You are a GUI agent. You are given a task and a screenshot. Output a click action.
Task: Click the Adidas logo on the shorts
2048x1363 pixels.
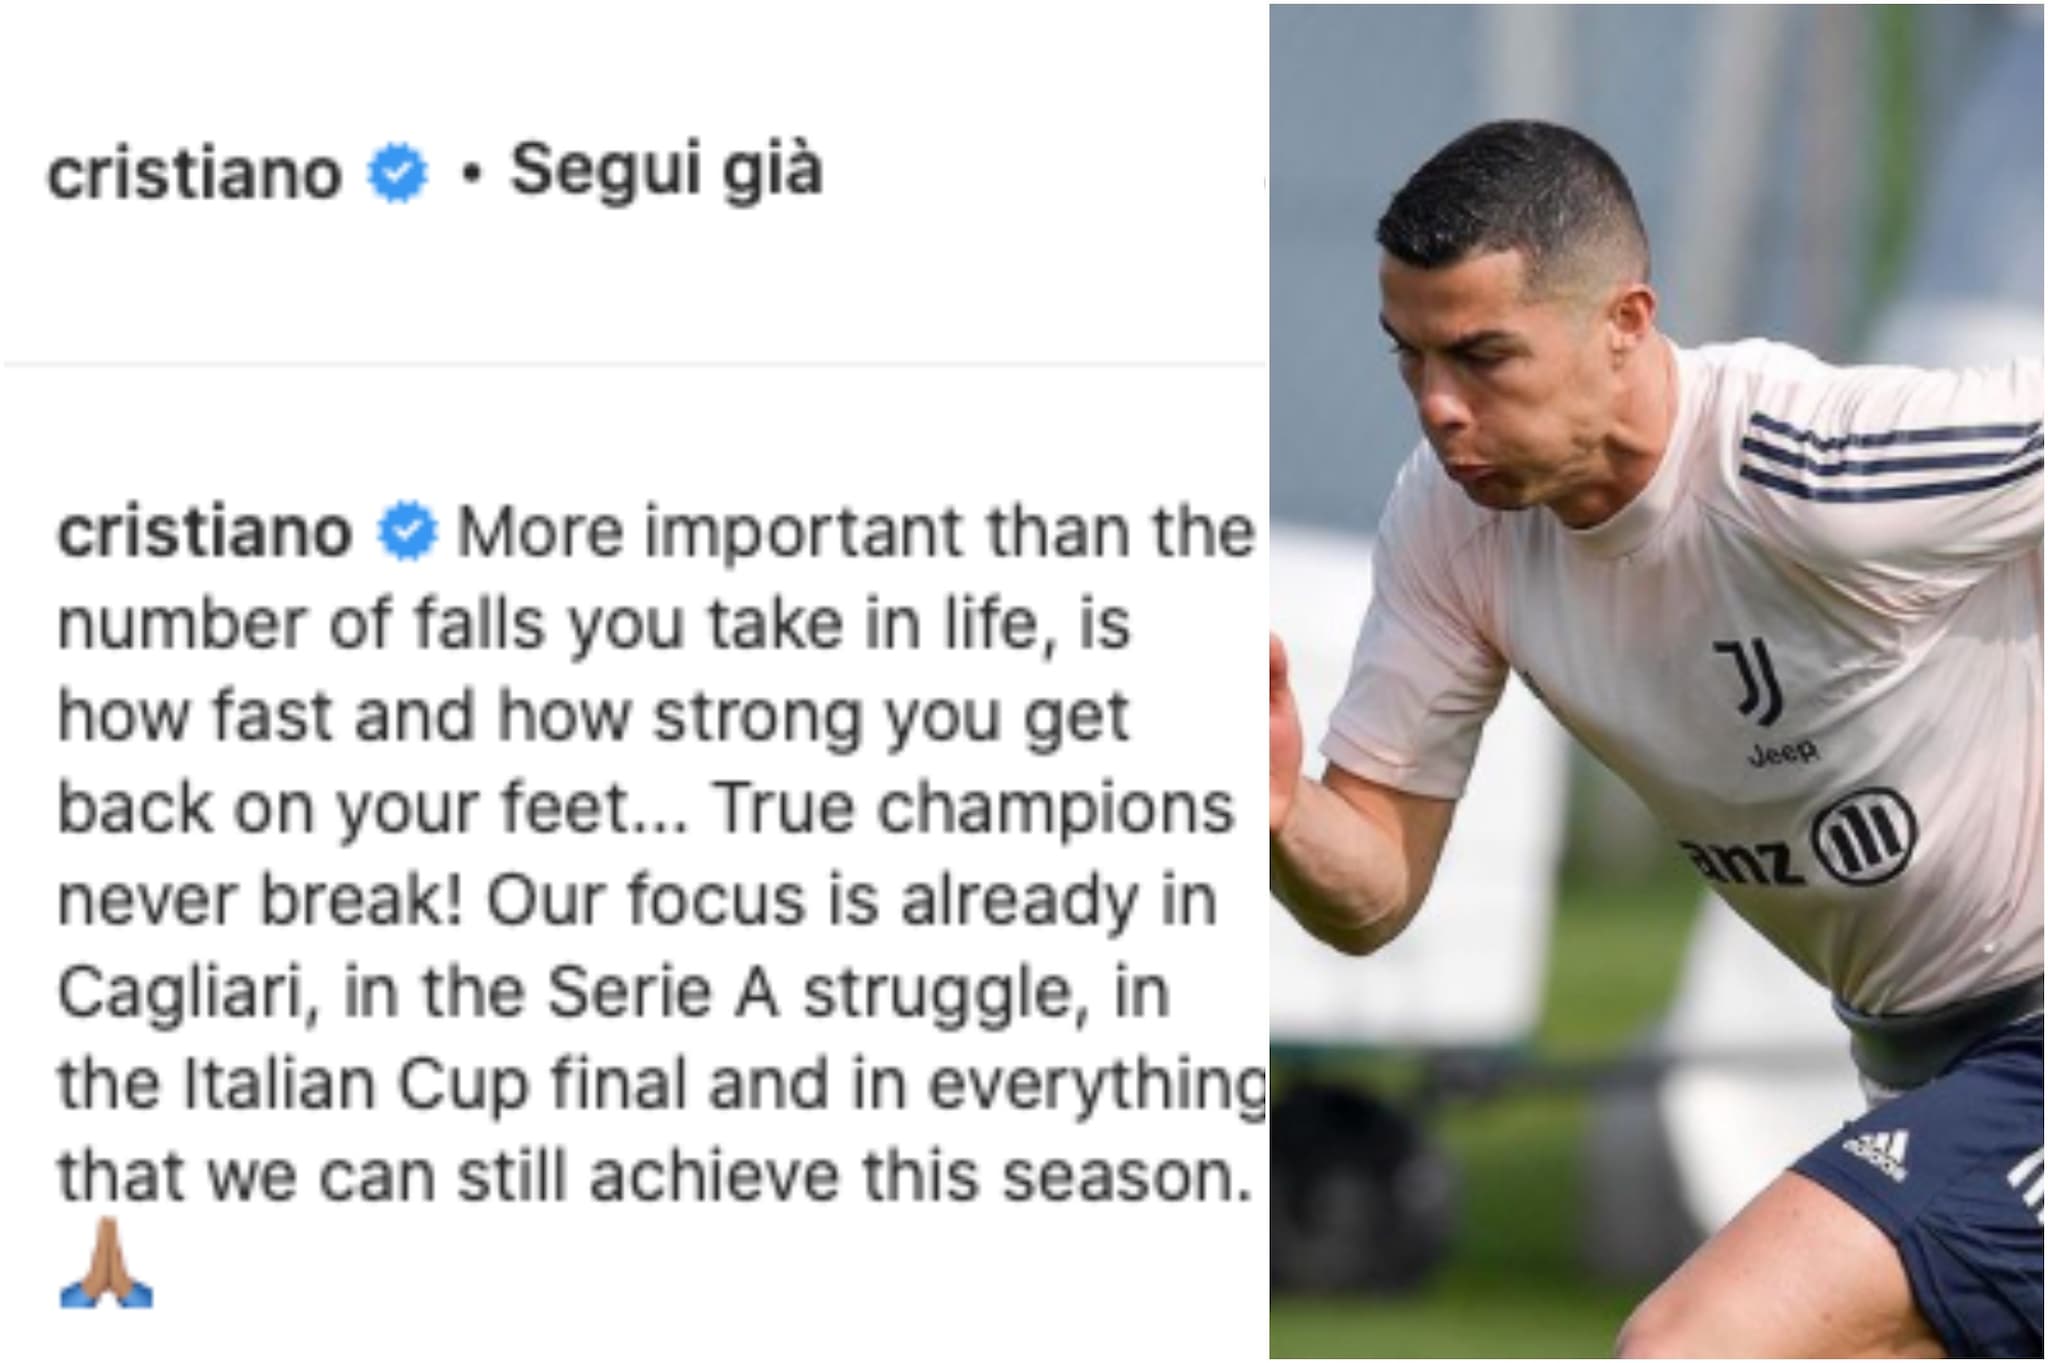tap(1875, 1154)
